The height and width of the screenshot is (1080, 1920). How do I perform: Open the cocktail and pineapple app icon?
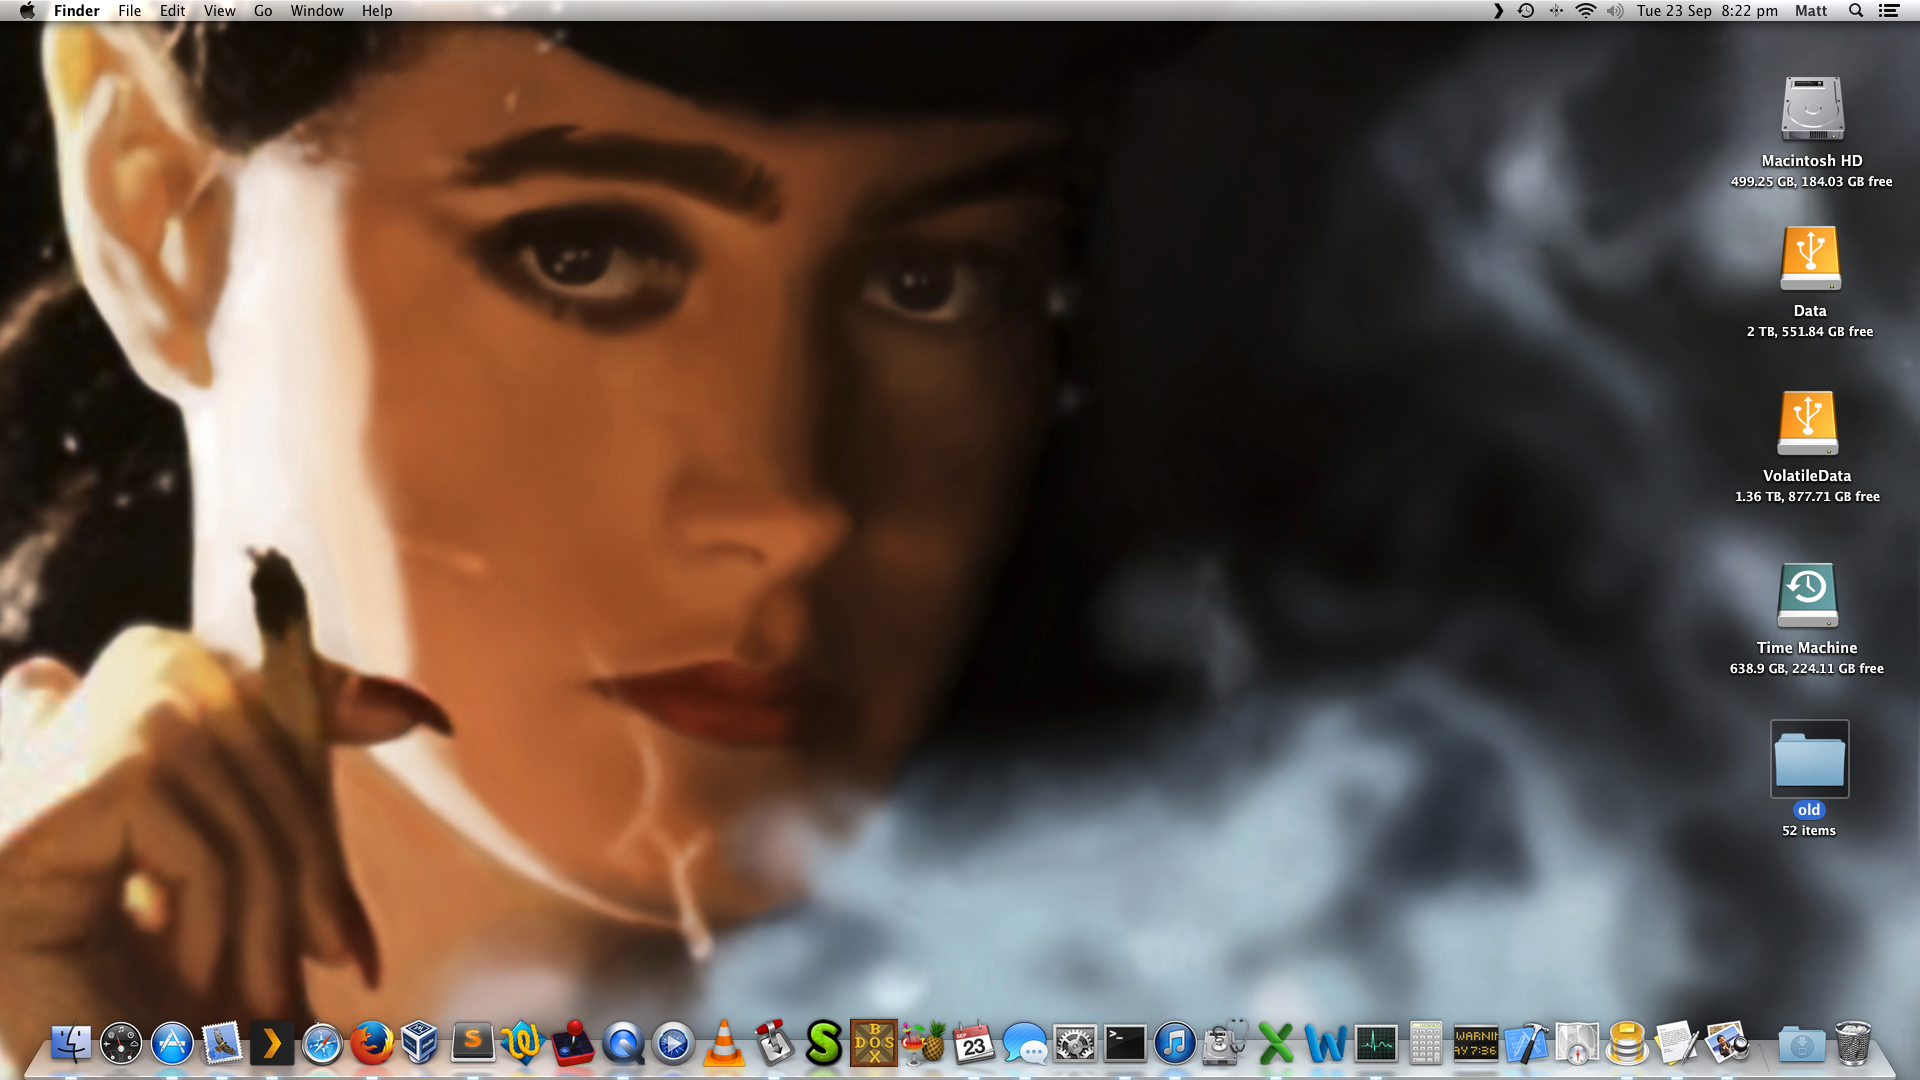(x=924, y=1044)
